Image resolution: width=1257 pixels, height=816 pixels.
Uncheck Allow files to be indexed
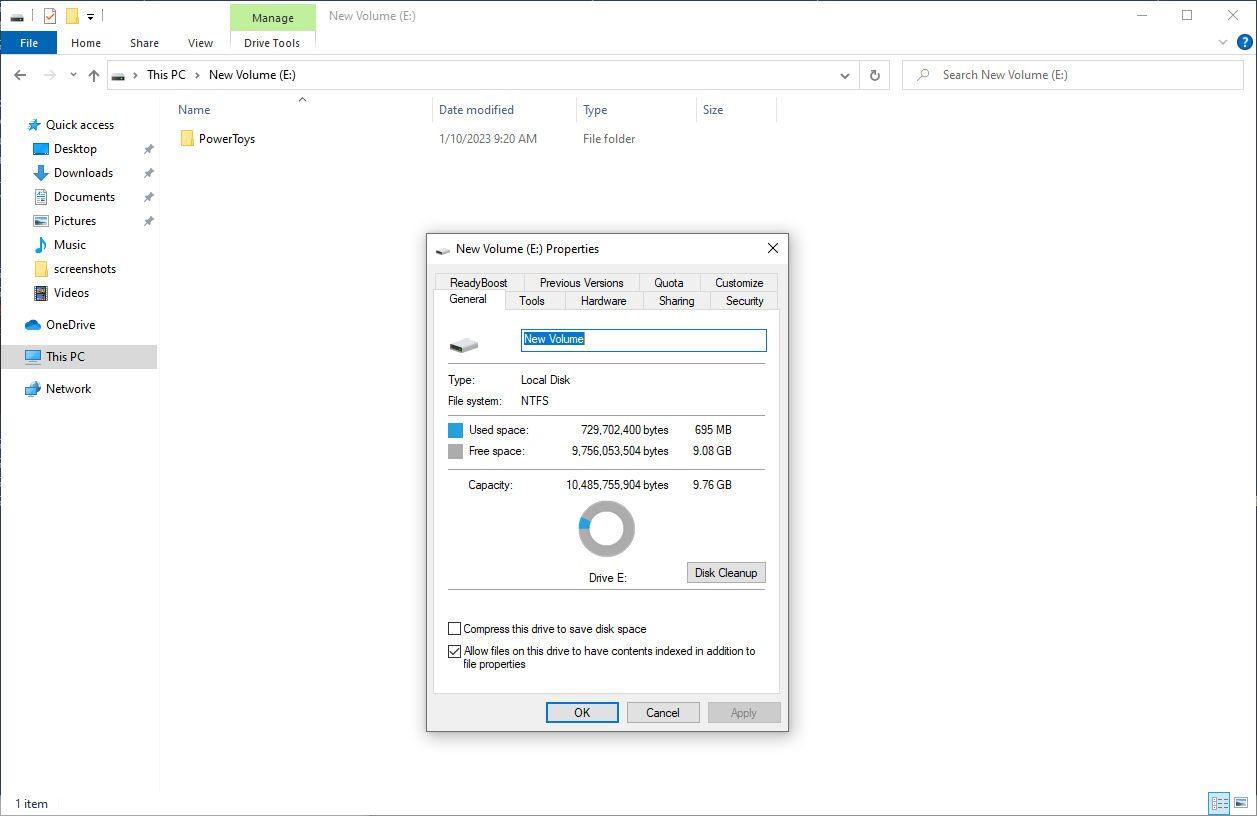click(x=455, y=651)
